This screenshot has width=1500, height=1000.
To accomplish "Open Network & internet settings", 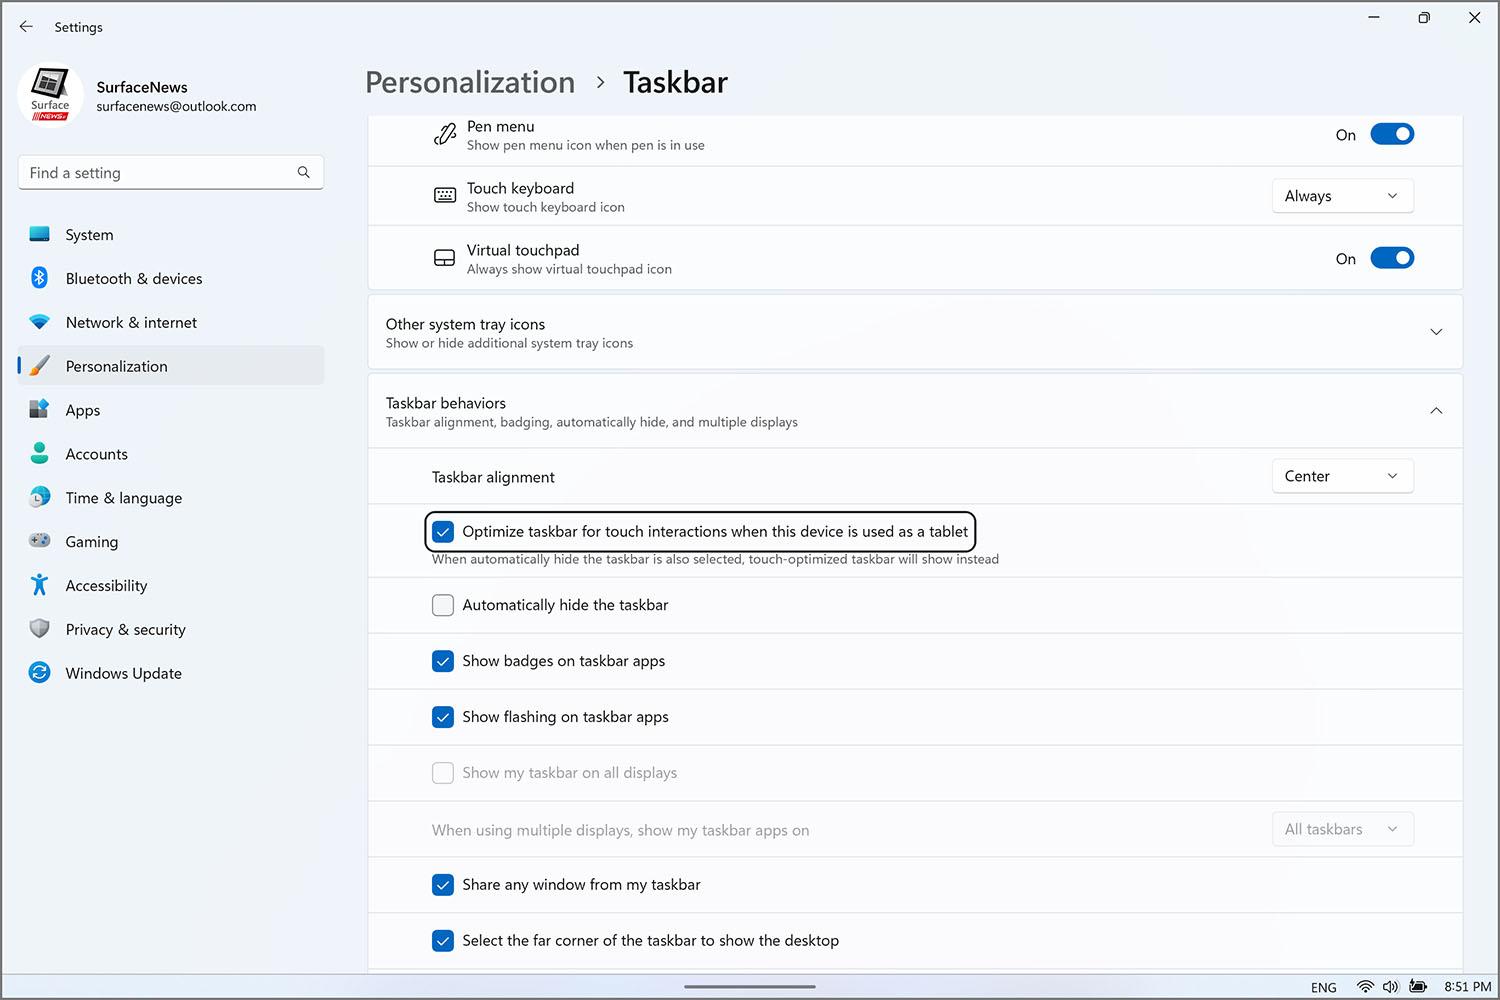I will pos(131,322).
